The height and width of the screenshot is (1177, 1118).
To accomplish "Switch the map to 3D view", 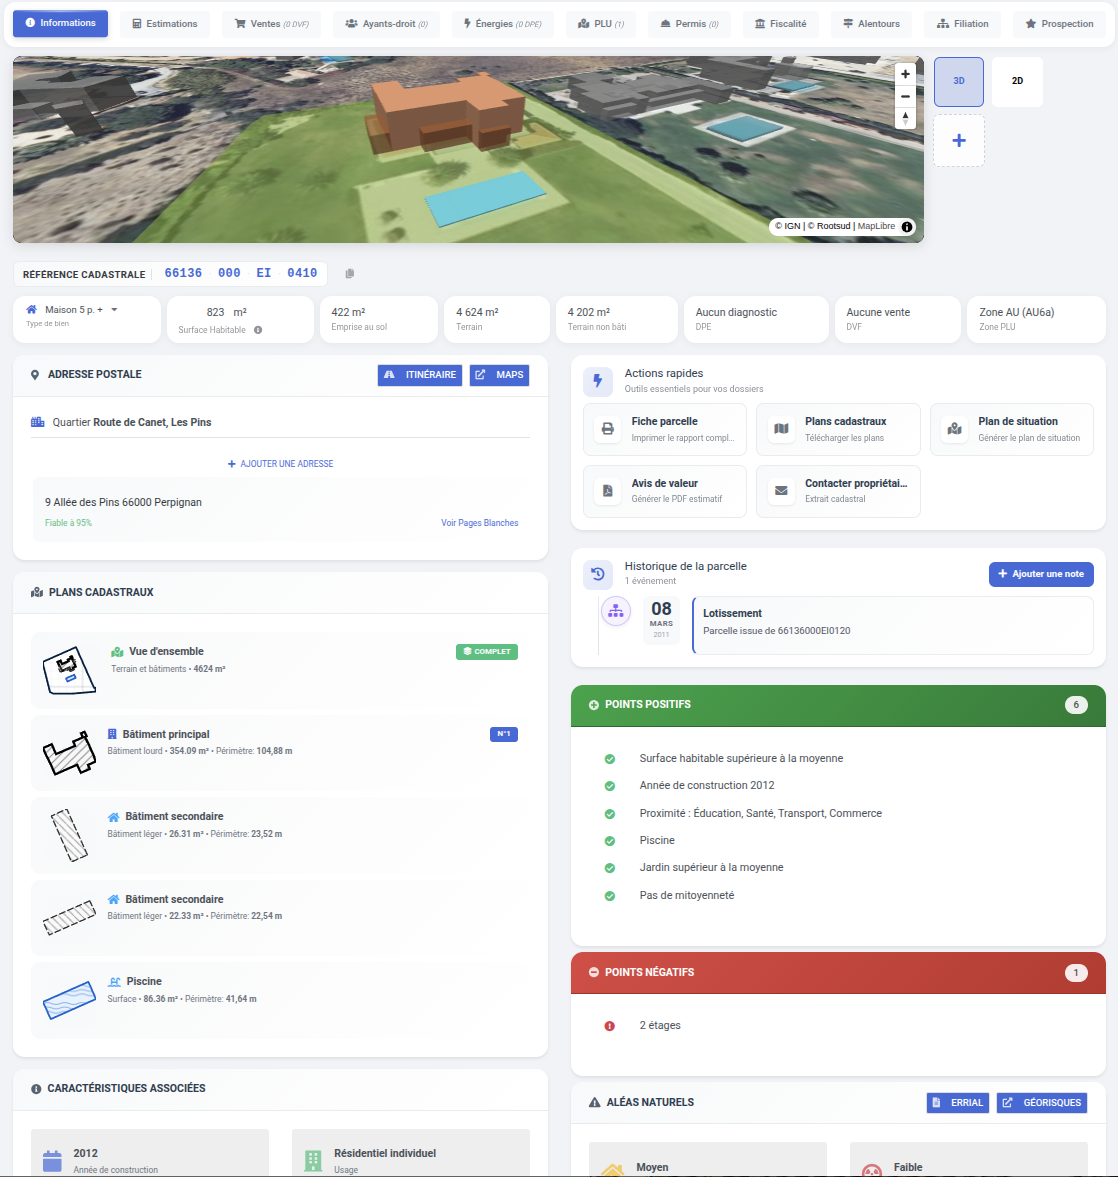I will coord(958,81).
